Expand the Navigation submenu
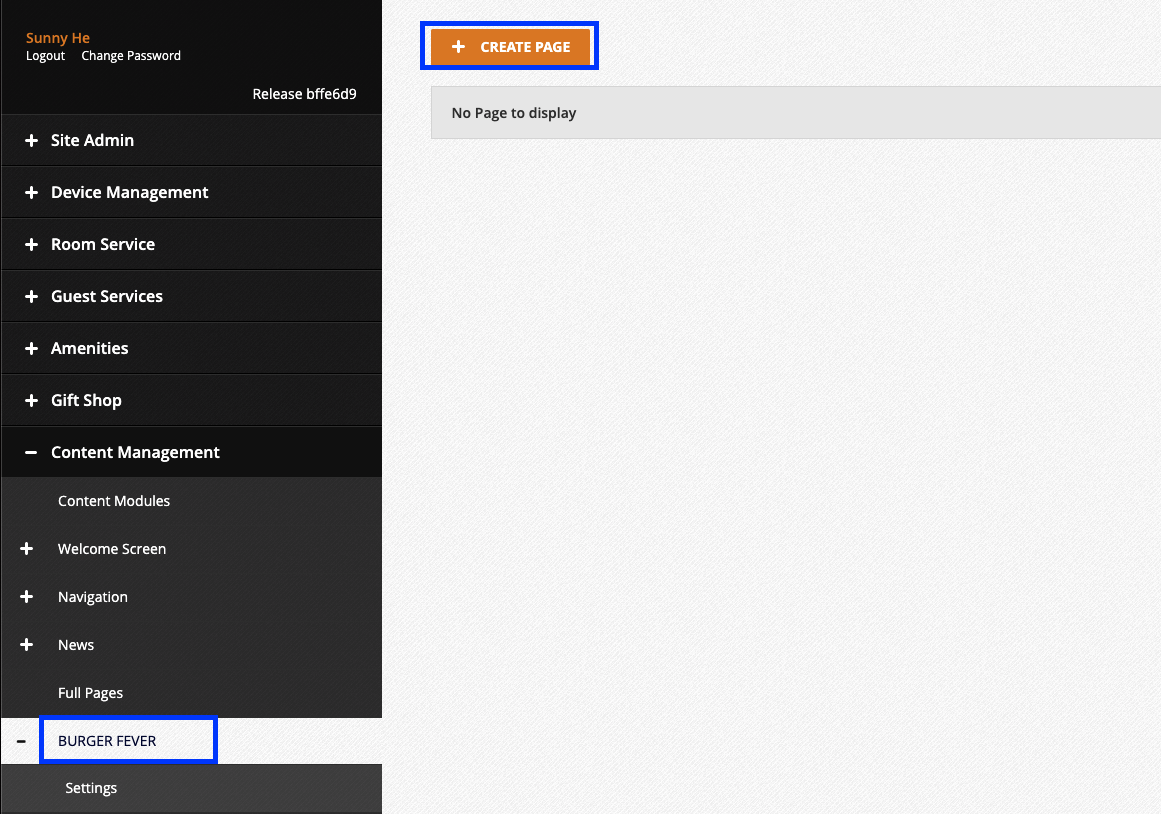This screenshot has height=814, width=1161. coord(25,597)
